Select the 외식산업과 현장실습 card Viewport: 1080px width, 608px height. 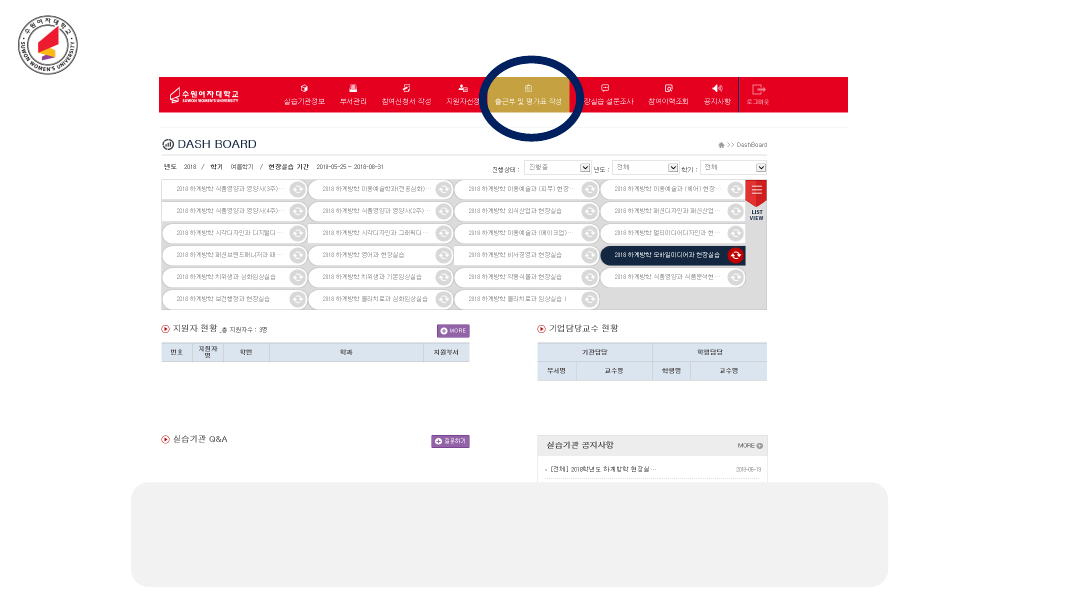coord(526,211)
